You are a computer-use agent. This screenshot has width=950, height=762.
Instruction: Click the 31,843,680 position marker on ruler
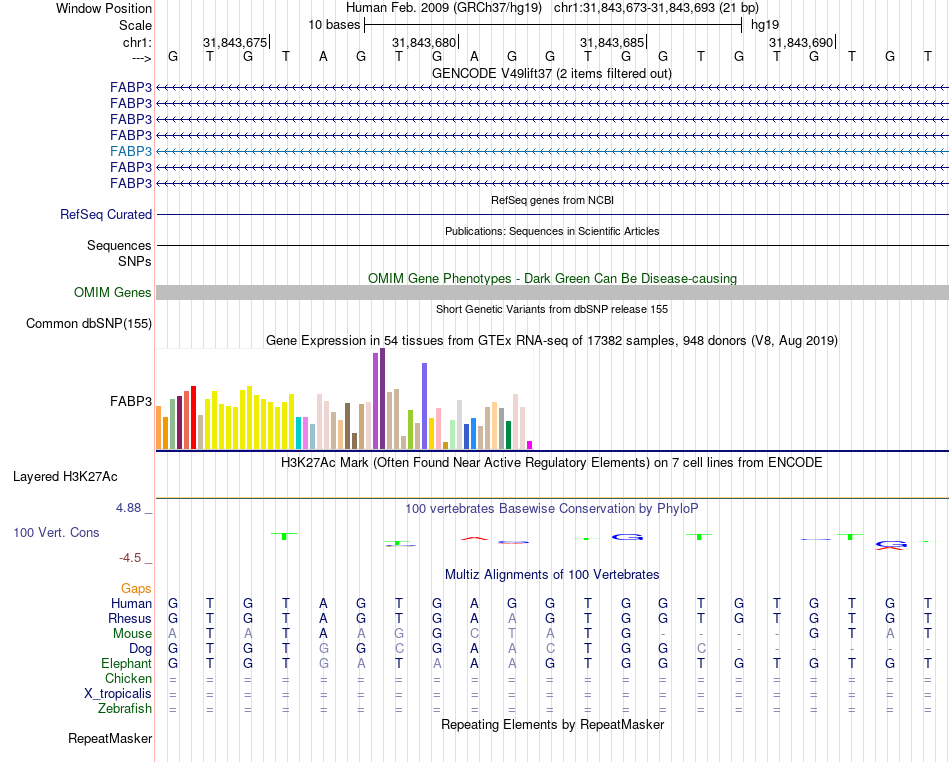(425, 42)
